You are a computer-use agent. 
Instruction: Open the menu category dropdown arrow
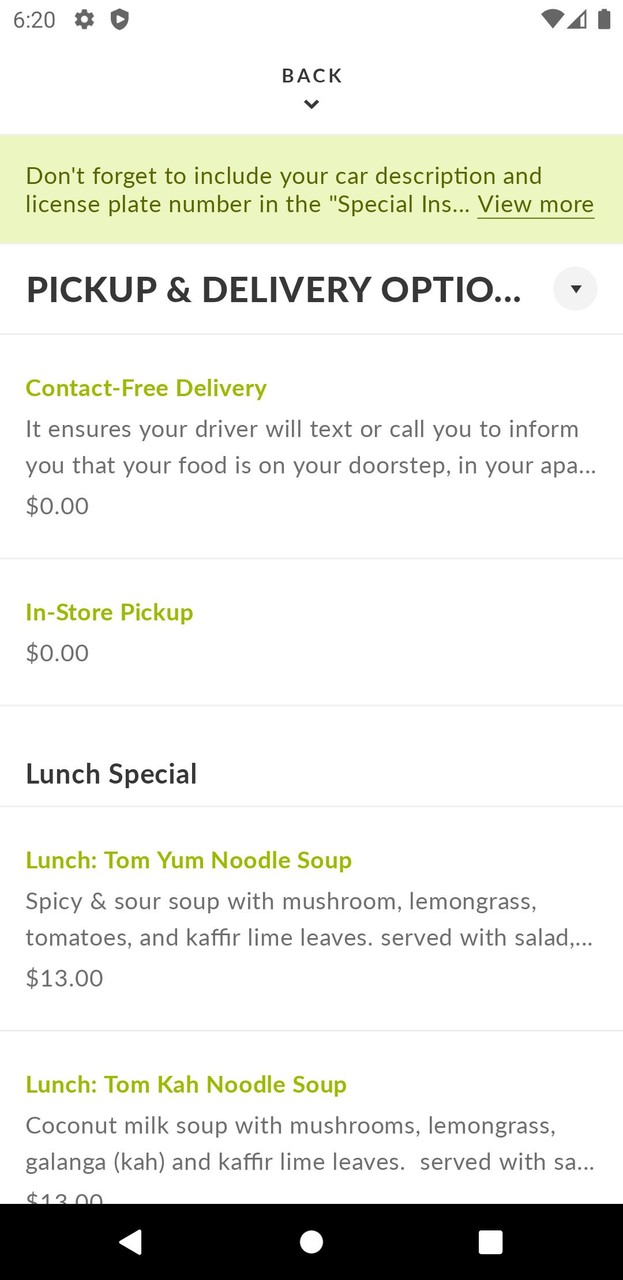point(575,289)
